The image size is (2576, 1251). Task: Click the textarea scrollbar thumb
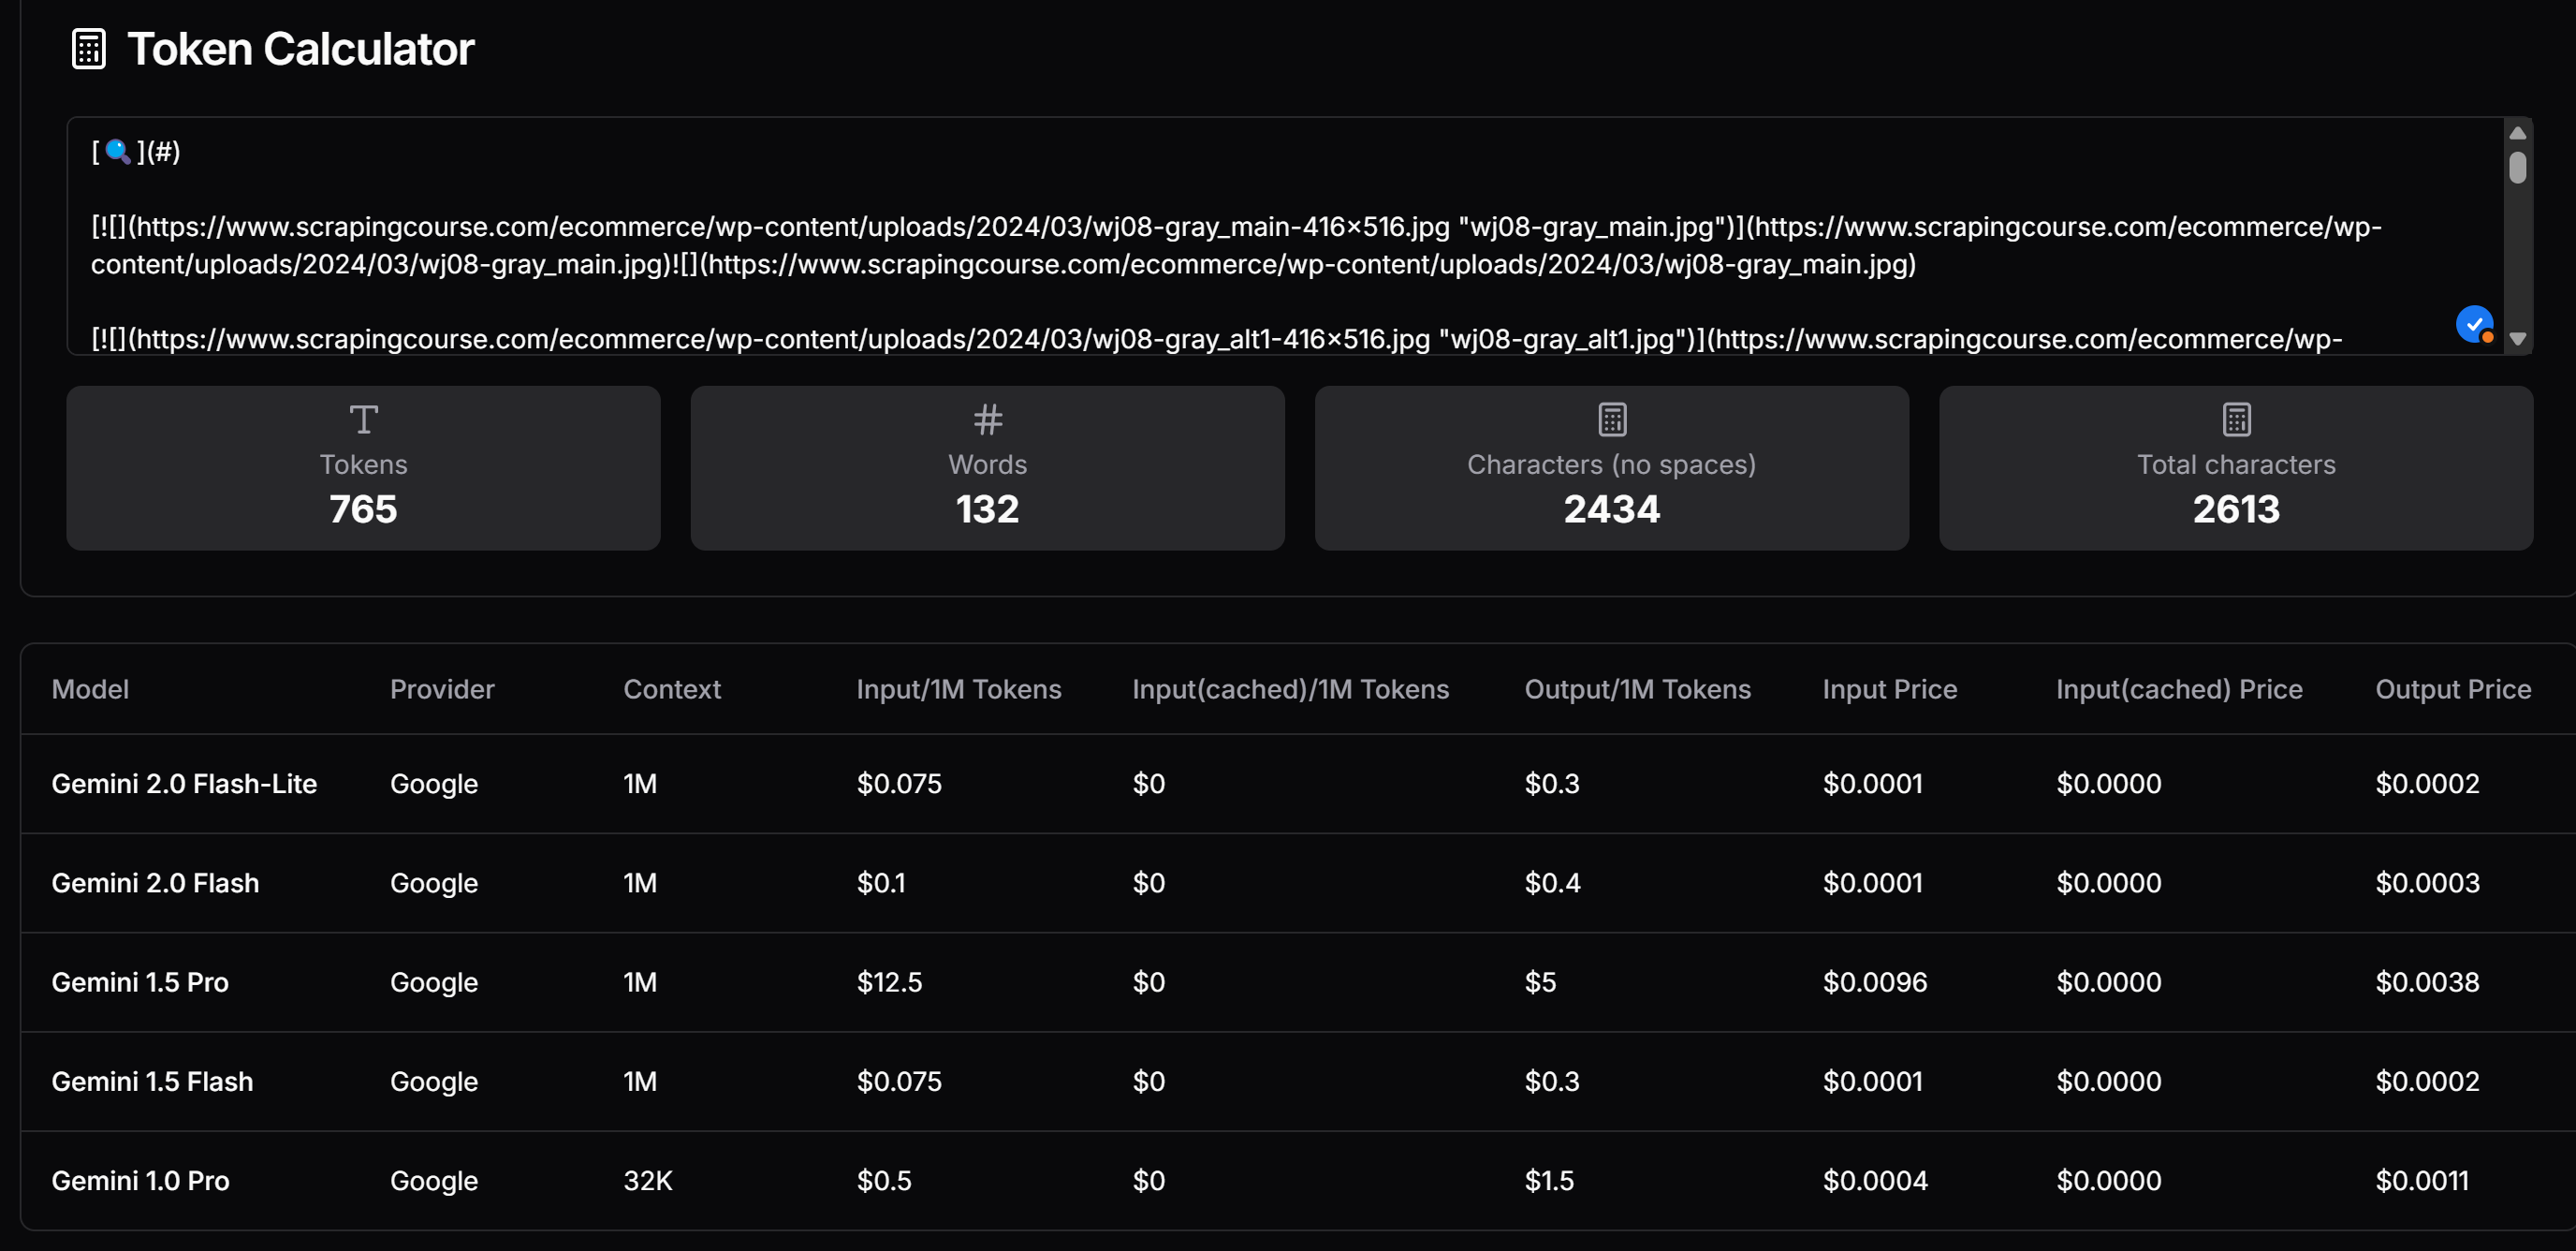[x=2517, y=167]
